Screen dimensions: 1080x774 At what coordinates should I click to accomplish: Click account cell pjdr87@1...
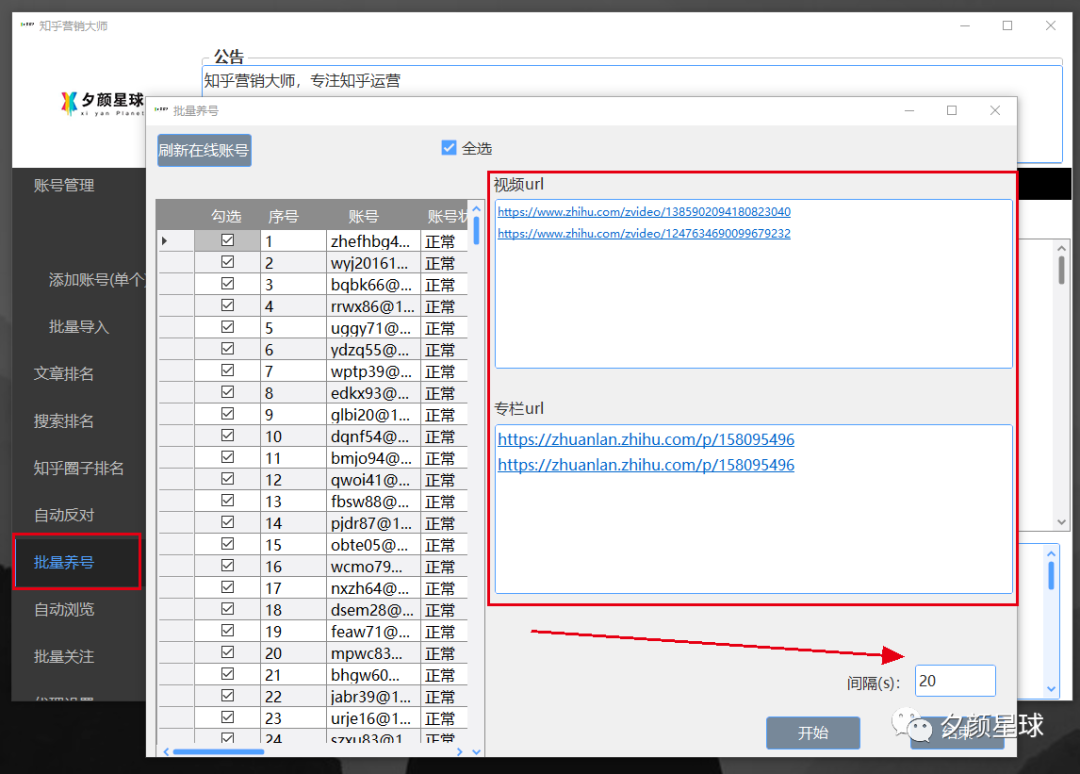(x=371, y=523)
